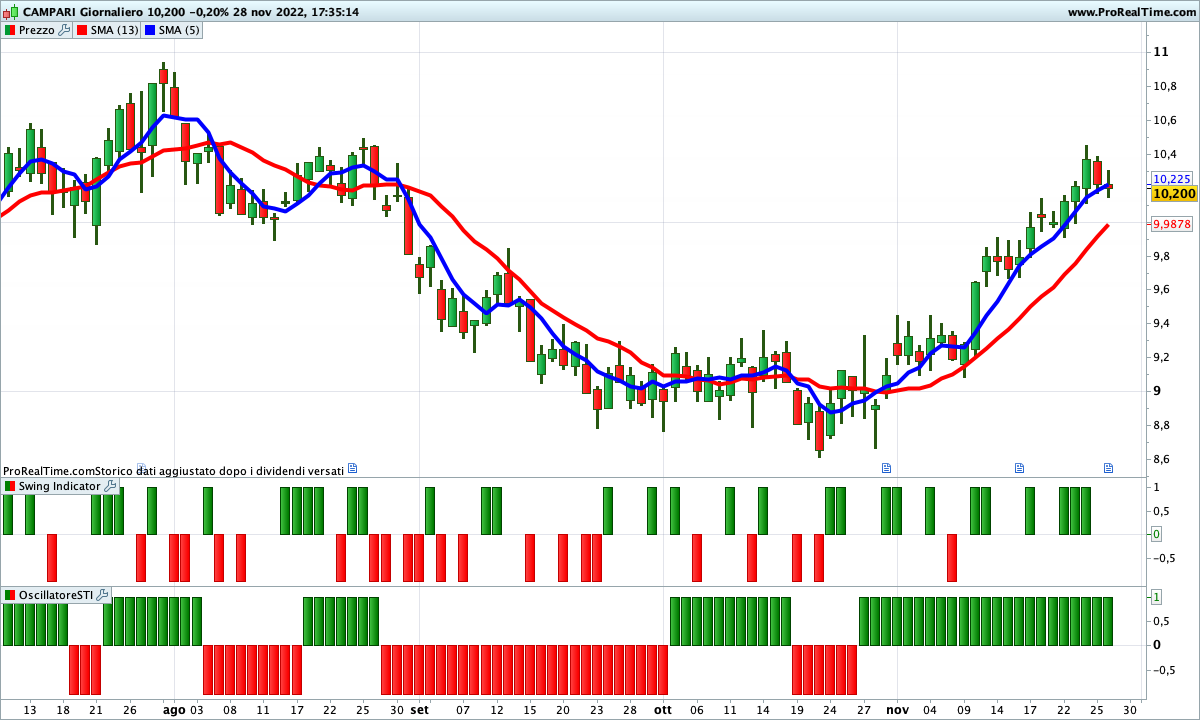Image resolution: width=1200 pixels, height=720 pixels.
Task: Select the Prezzo legend label
Action: (37, 30)
